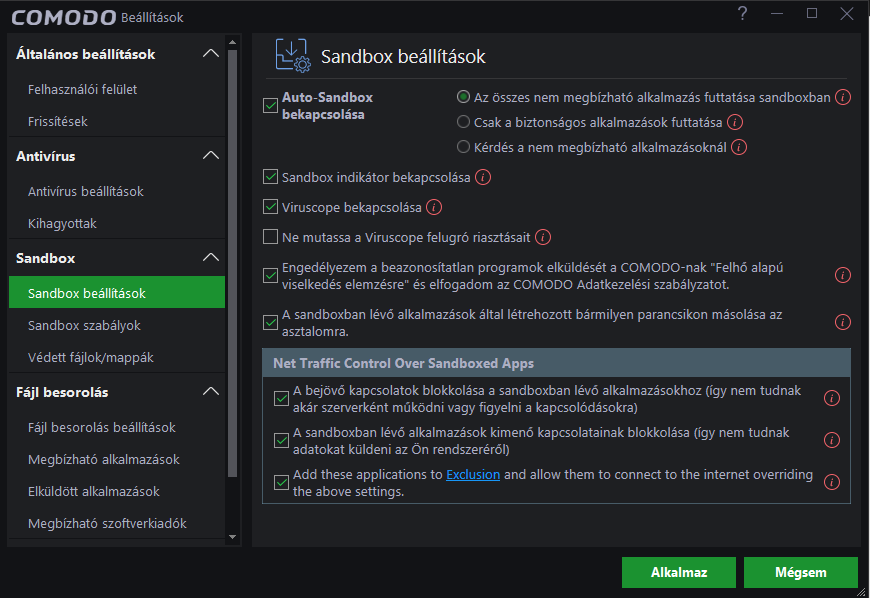Click the help question mark icon
This screenshot has height=598, width=870.
[742, 13]
